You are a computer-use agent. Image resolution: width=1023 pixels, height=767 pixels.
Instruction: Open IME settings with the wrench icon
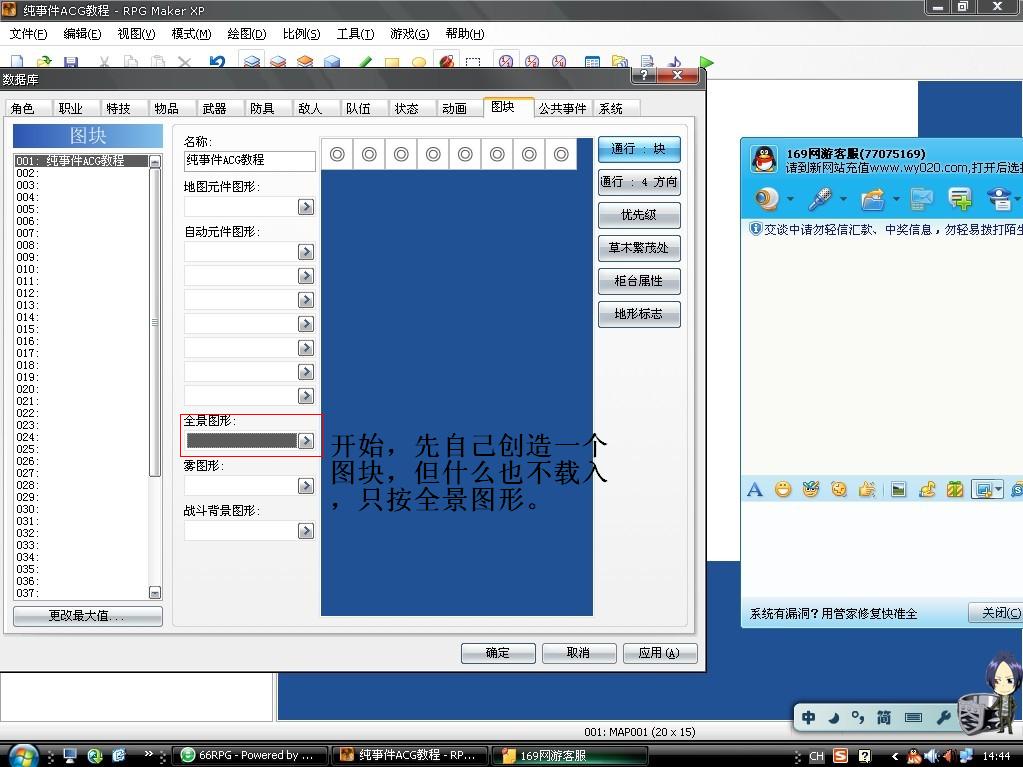tap(943, 717)
